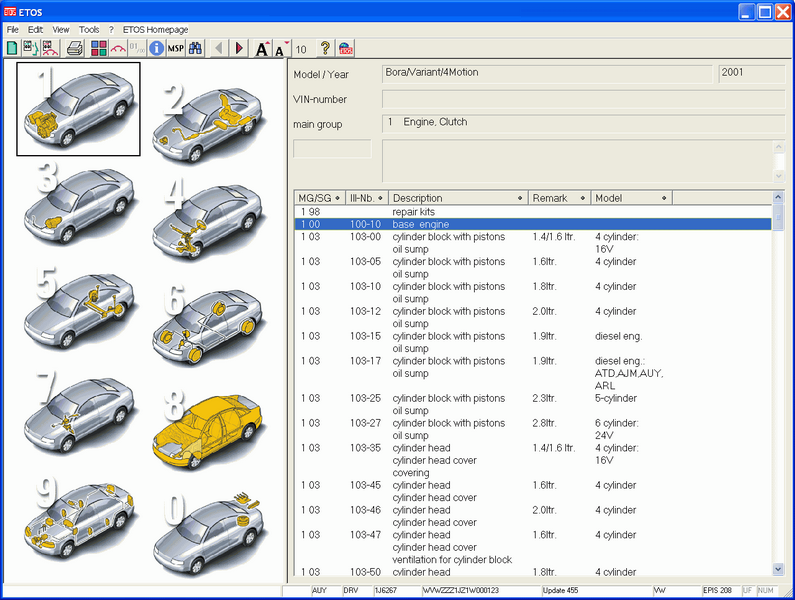This screenshot has width=795, height=600.
Task: Open the binoculars search tool
Action: pyautogui.click(x=196, y=48)
